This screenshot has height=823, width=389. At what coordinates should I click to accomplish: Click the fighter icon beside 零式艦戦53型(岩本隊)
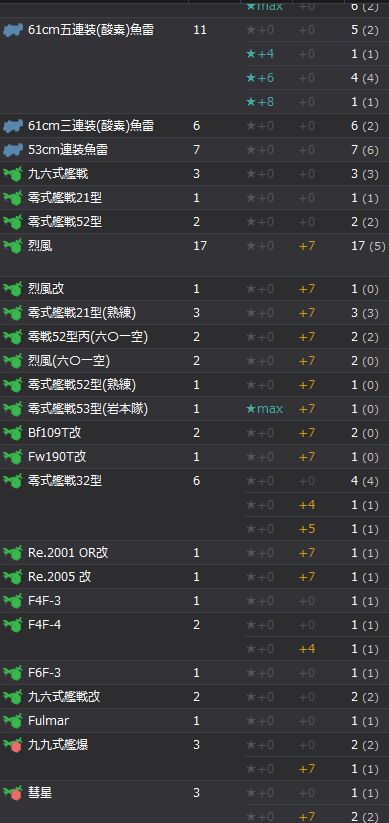click(x=13, y=409)
